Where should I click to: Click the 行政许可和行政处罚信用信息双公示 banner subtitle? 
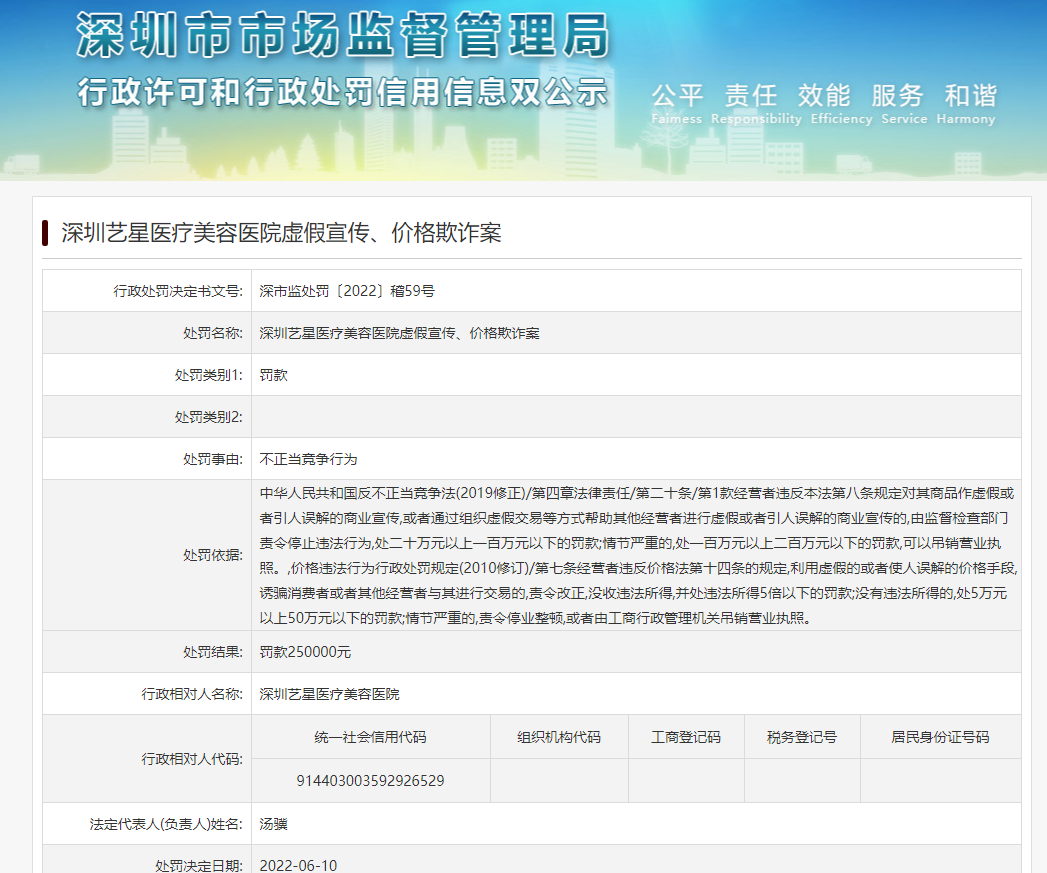[x=343, y=93]
